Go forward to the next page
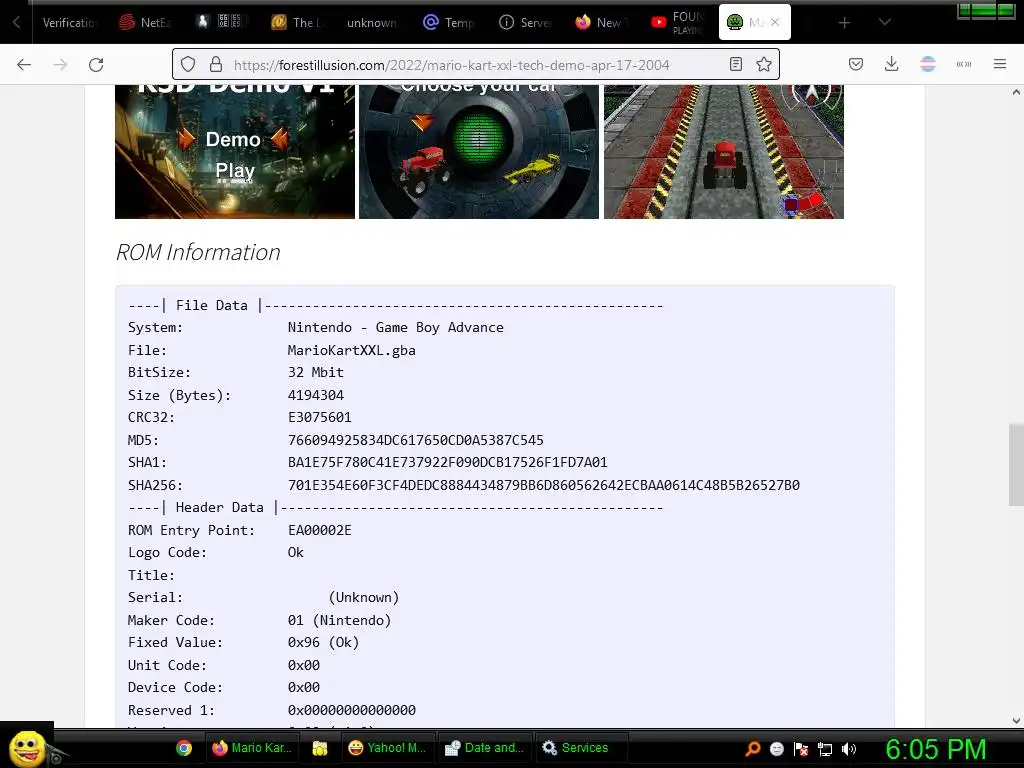This screenshot has height=768, width=1024. click(x=60, y=65)
